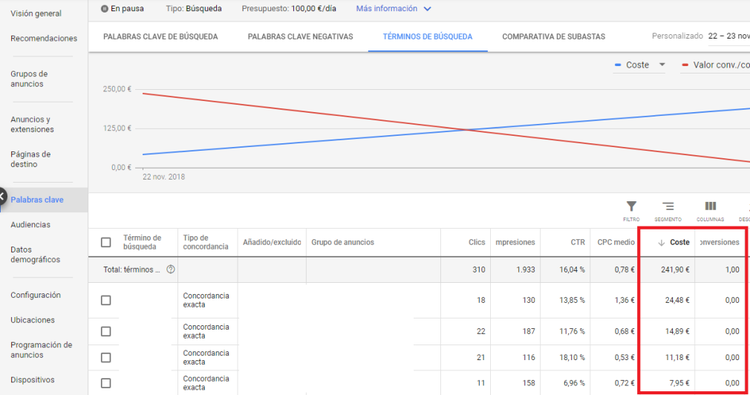Click the cost cell 24,48 €
The width and height of the screenshot is (750, 395).
pyautogui.click(x=677, y=300)
